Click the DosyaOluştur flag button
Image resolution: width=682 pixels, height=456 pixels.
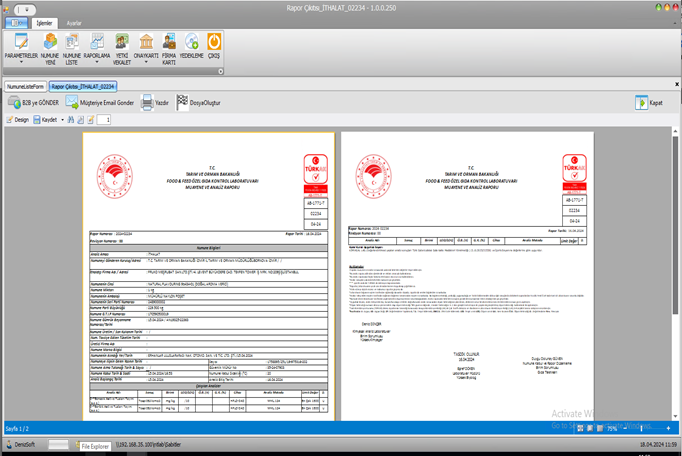pos(198,103)
